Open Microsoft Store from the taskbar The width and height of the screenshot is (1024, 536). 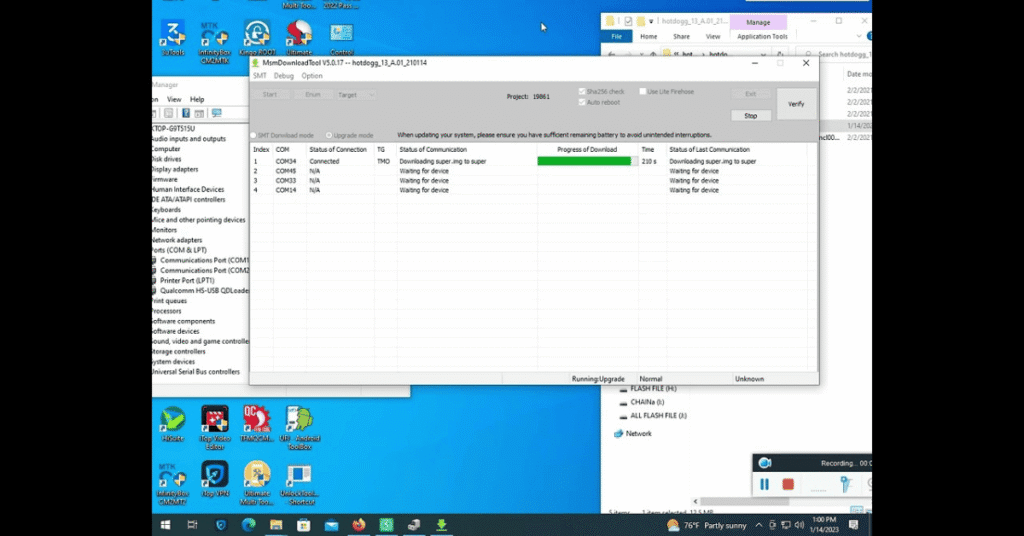point(304,525)
